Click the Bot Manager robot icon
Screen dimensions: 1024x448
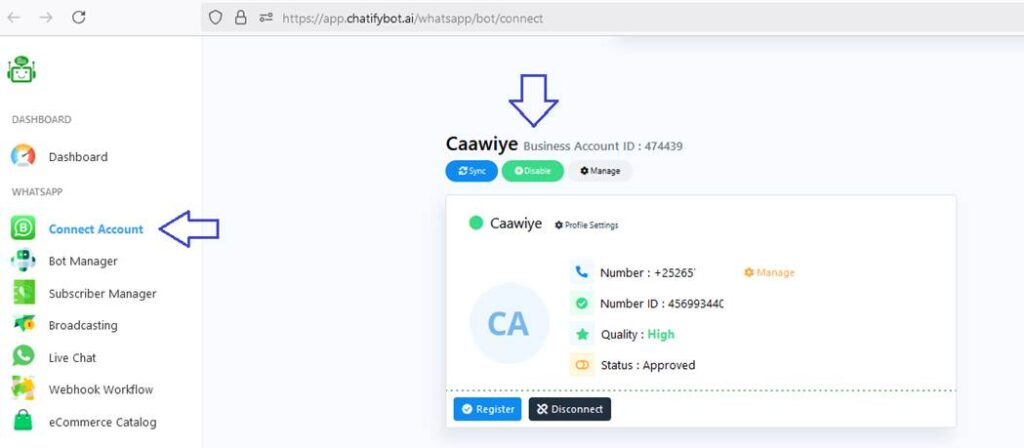tap(23, 261)
